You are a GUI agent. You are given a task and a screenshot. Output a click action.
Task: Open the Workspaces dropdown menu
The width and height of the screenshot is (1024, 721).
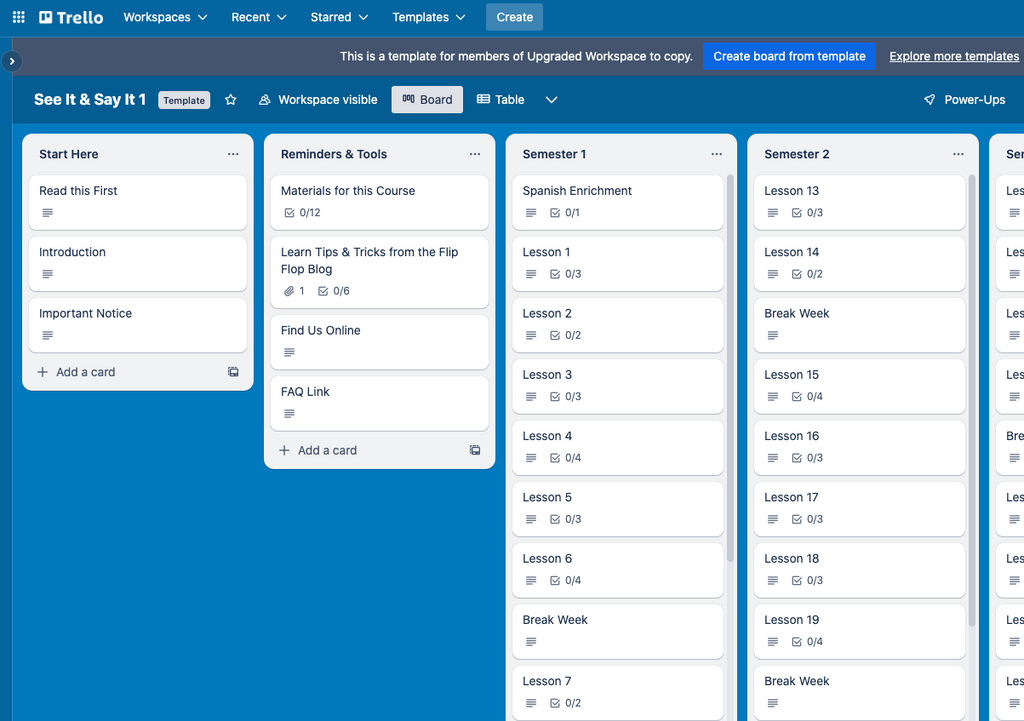point(165,17)
